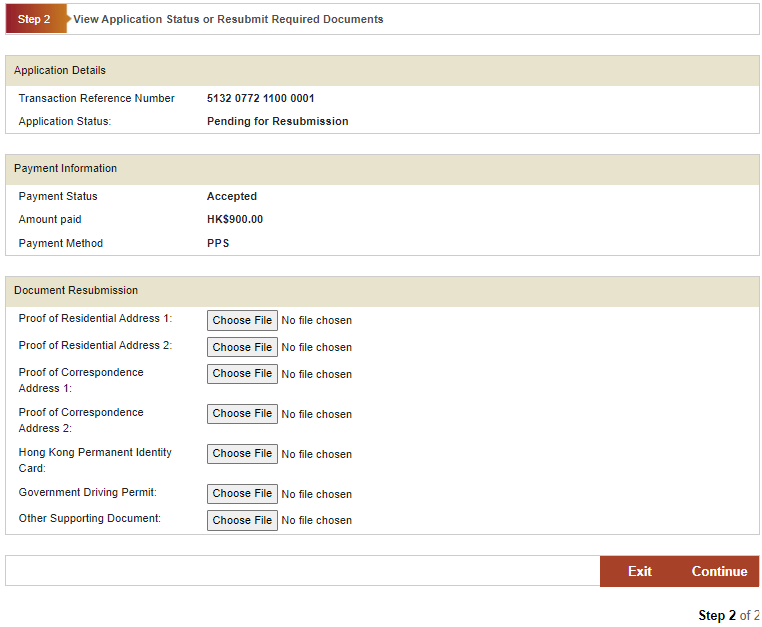Screen dimensions: 762x627
Task: Click Continue to proceed
Action: click(718, 571)
